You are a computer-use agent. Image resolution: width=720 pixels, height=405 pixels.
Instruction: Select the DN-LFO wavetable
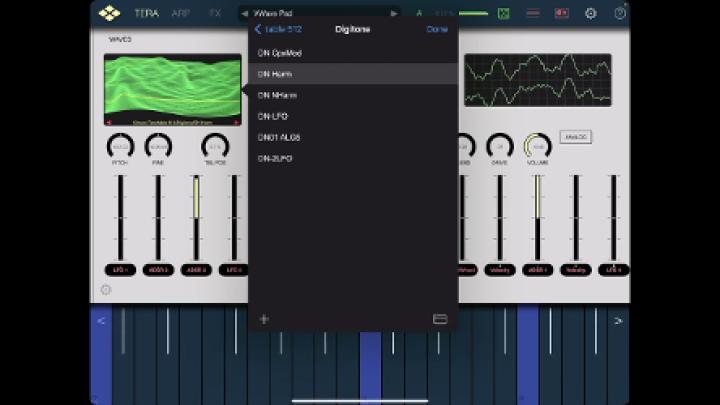(353, 117)
